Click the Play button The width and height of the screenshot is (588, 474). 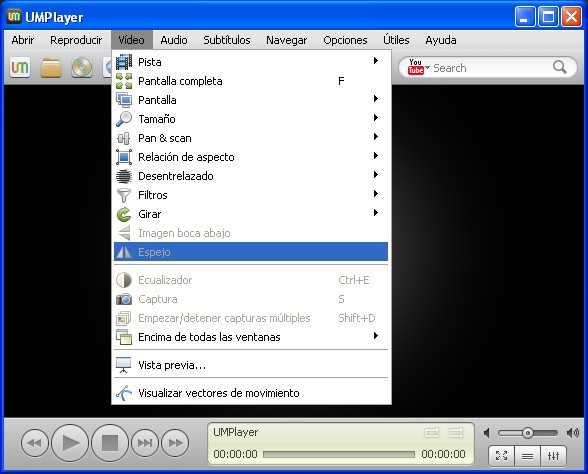70,443
